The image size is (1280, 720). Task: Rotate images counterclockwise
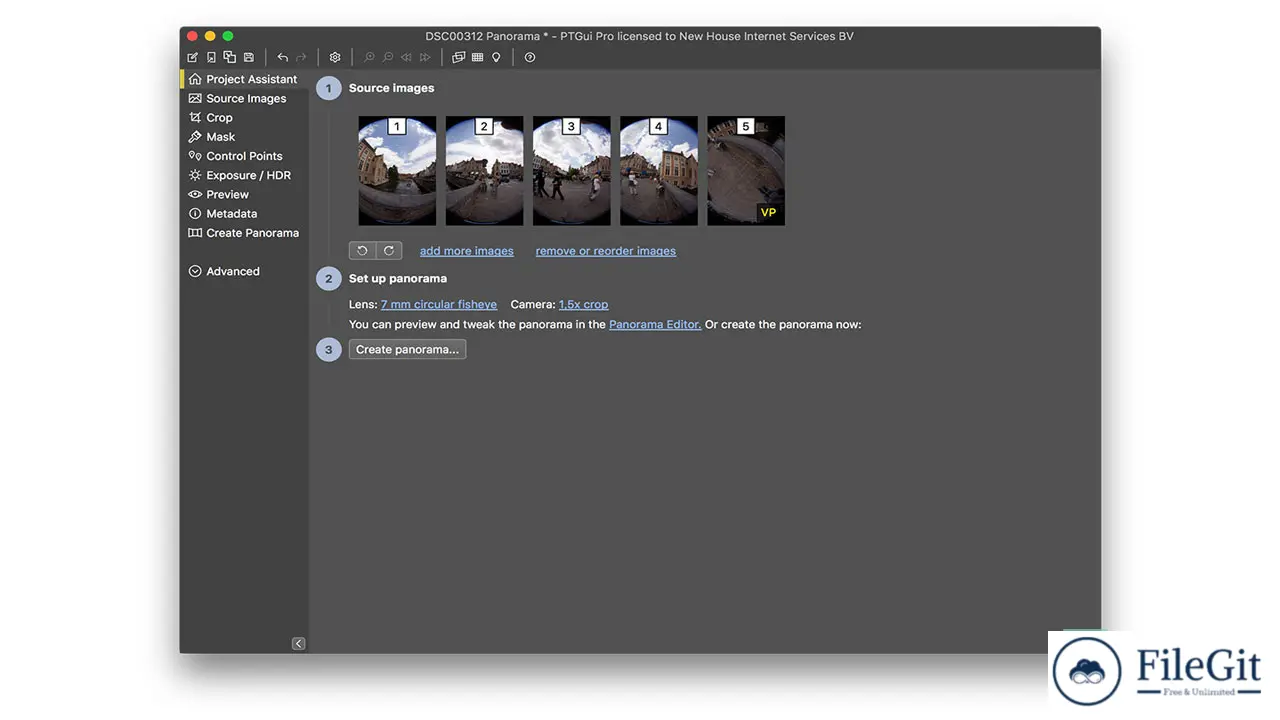tap(362, 251)
